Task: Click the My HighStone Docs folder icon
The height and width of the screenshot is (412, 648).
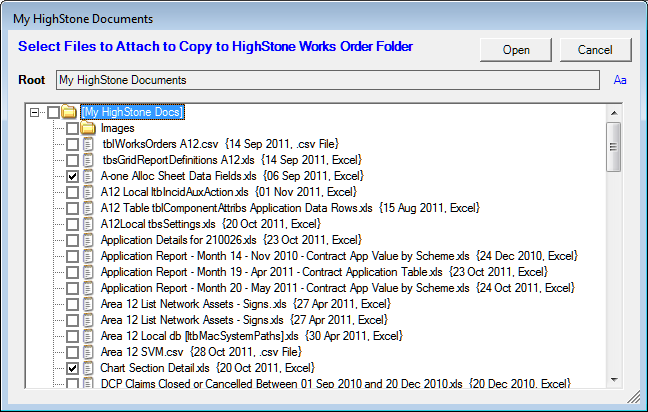Action: [x=69, y=112]
